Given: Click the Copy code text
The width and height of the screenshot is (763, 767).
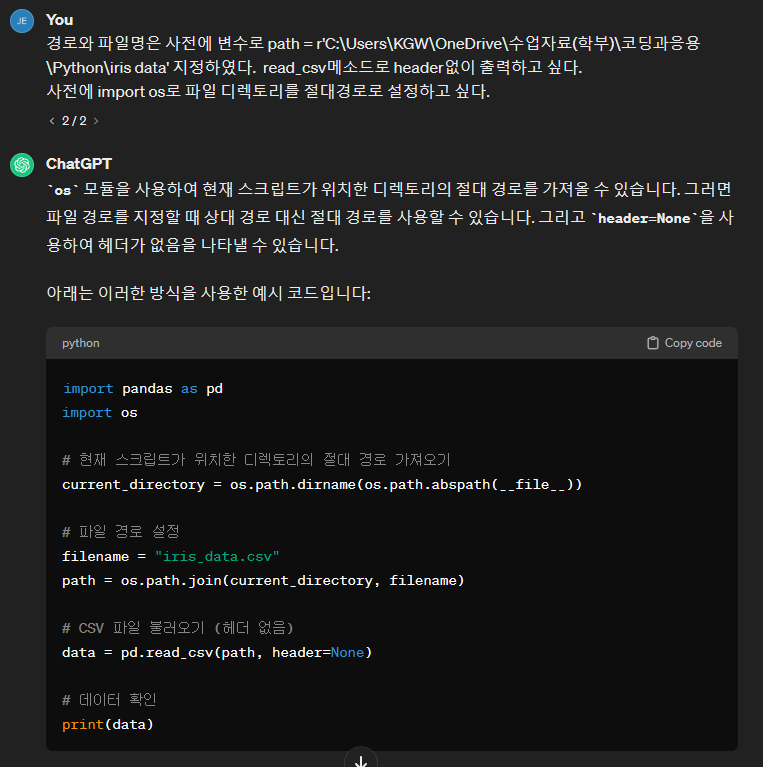Looking at the screenshot, I should click(693, 343).
